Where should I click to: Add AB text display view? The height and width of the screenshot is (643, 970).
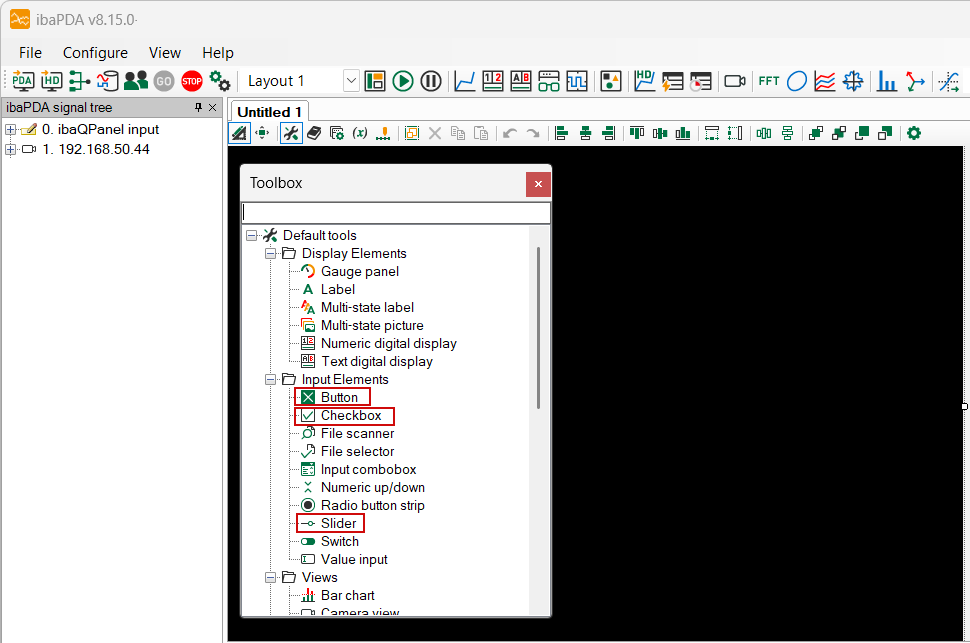pyautogui.click(x=521, y=81)
